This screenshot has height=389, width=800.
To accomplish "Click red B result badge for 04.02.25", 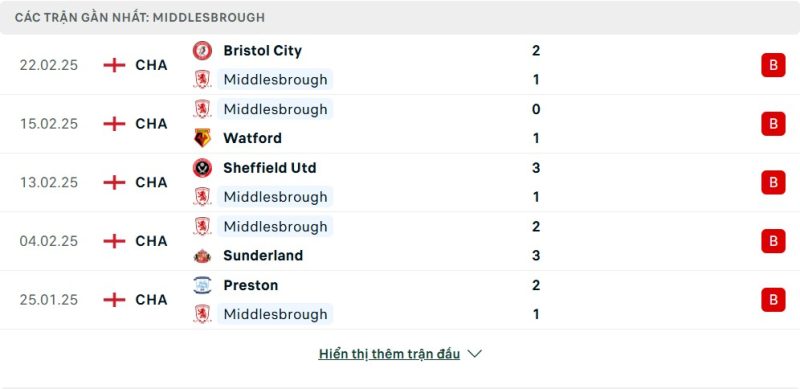I will pyautogui.click(x=773, y=241).
